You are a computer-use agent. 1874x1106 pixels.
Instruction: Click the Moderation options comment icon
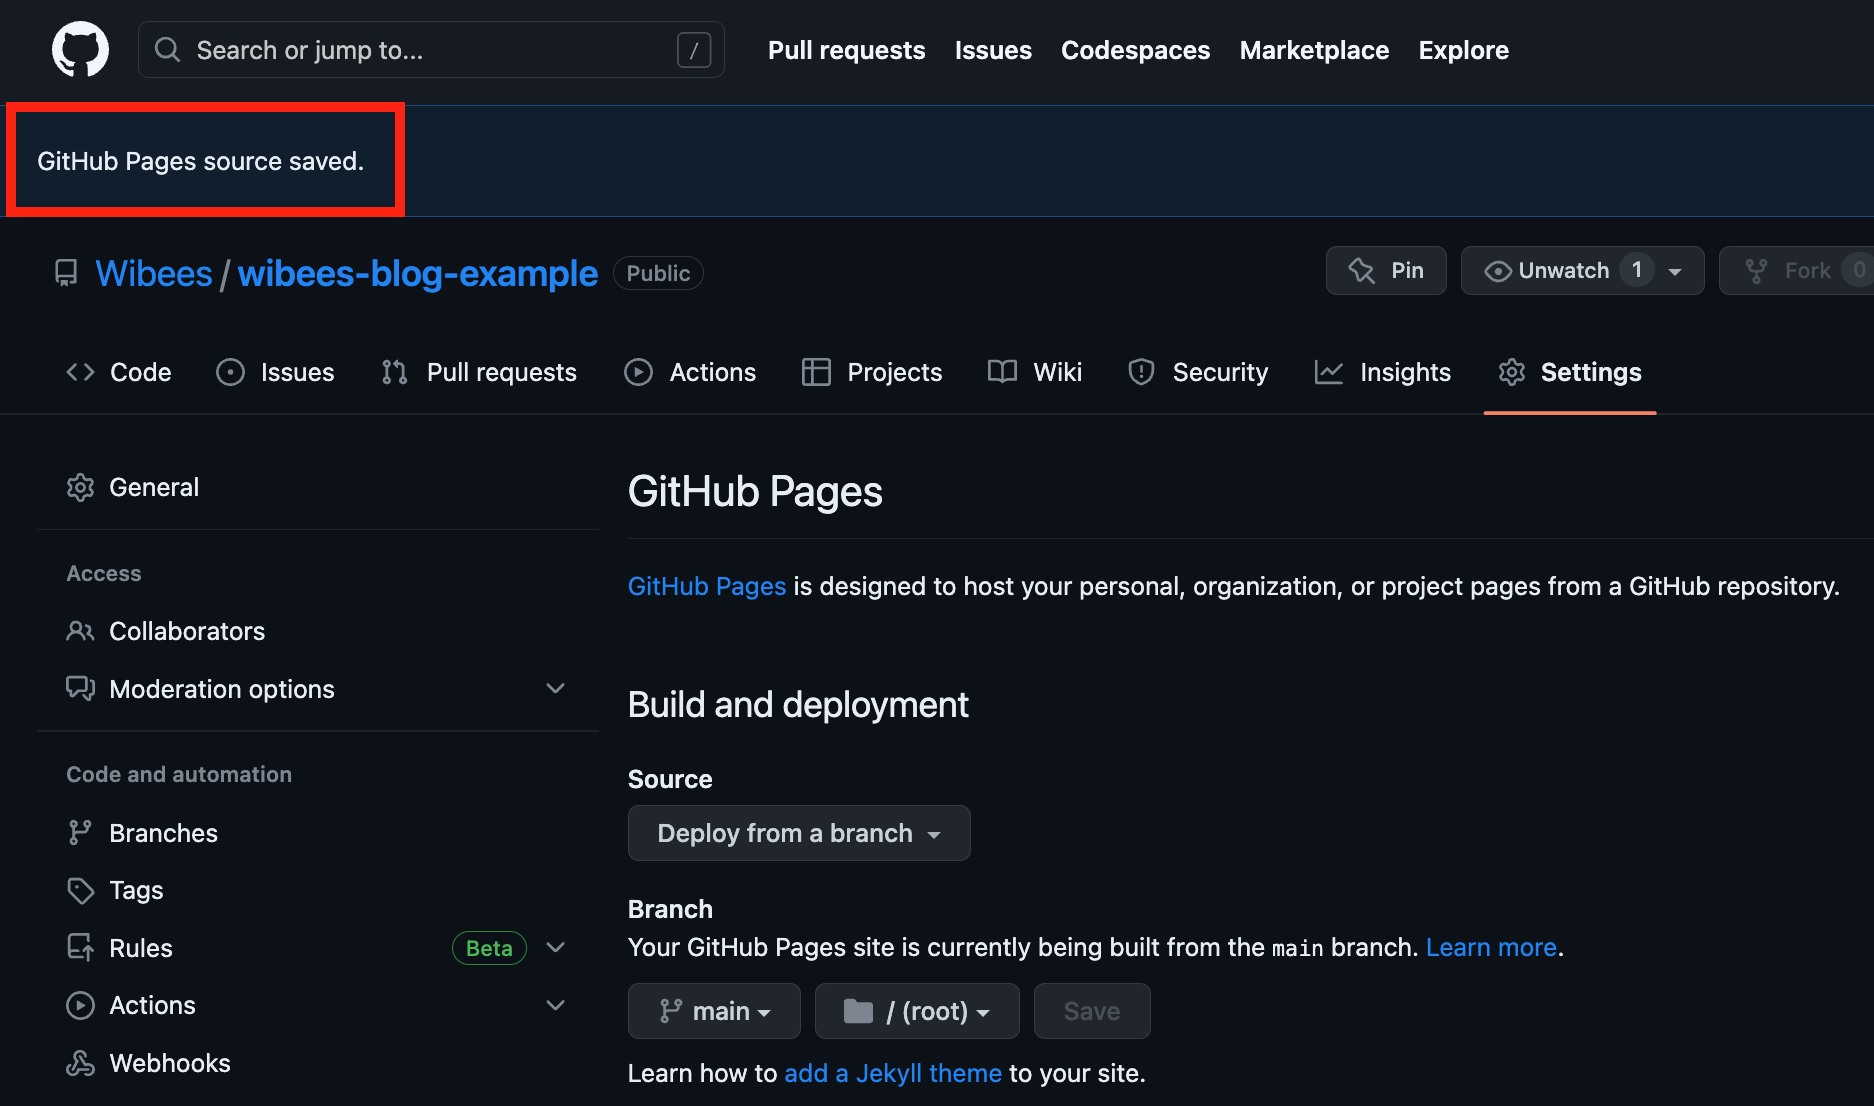coord(80,689)
